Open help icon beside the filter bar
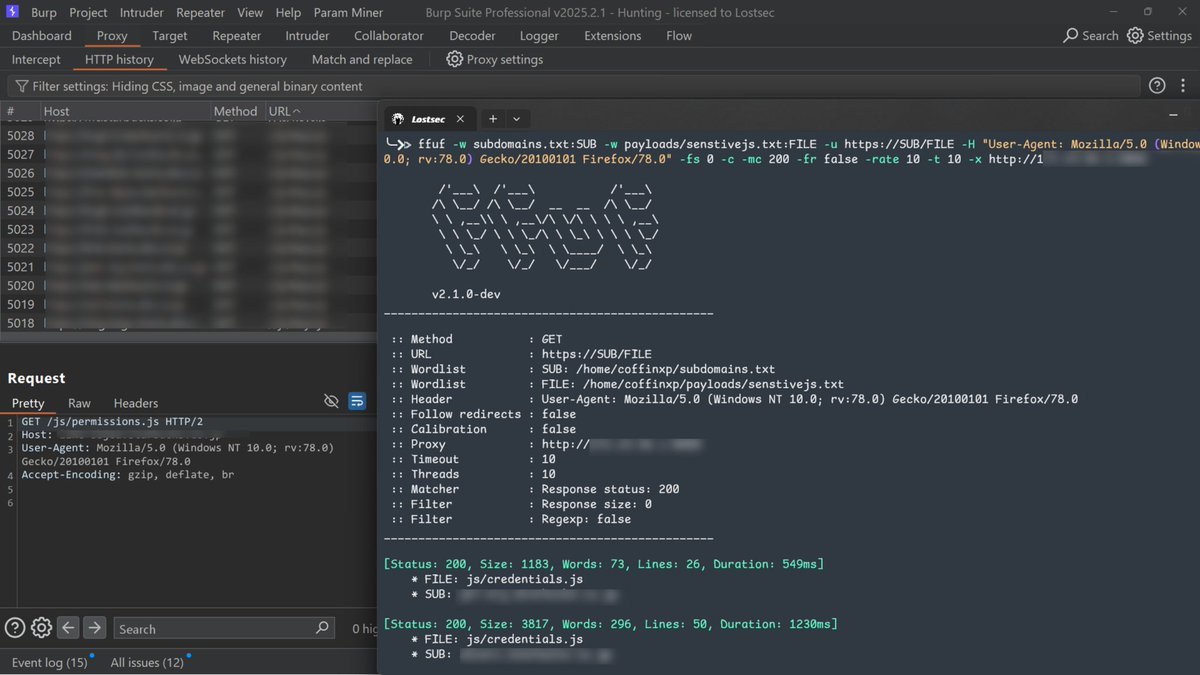This screenshot has width=1200, height=675. pyautogui.click(x=1157, y=86)
